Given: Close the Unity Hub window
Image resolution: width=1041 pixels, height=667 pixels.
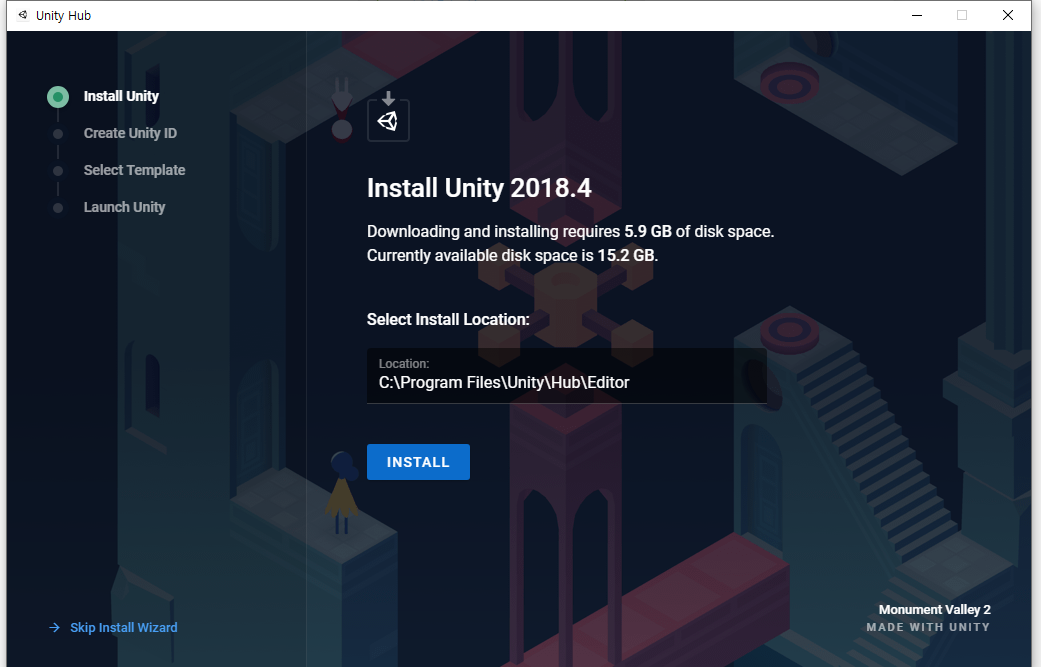Looking at the screenshot, I should 1007,15.
